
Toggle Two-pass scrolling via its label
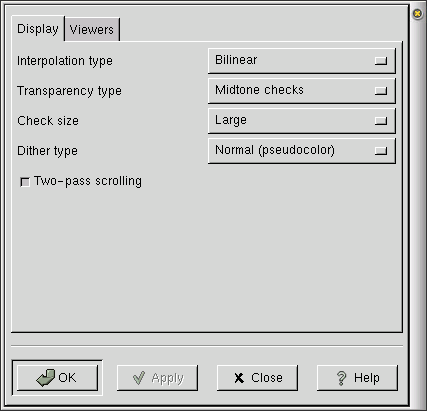(x=88, y=181)
